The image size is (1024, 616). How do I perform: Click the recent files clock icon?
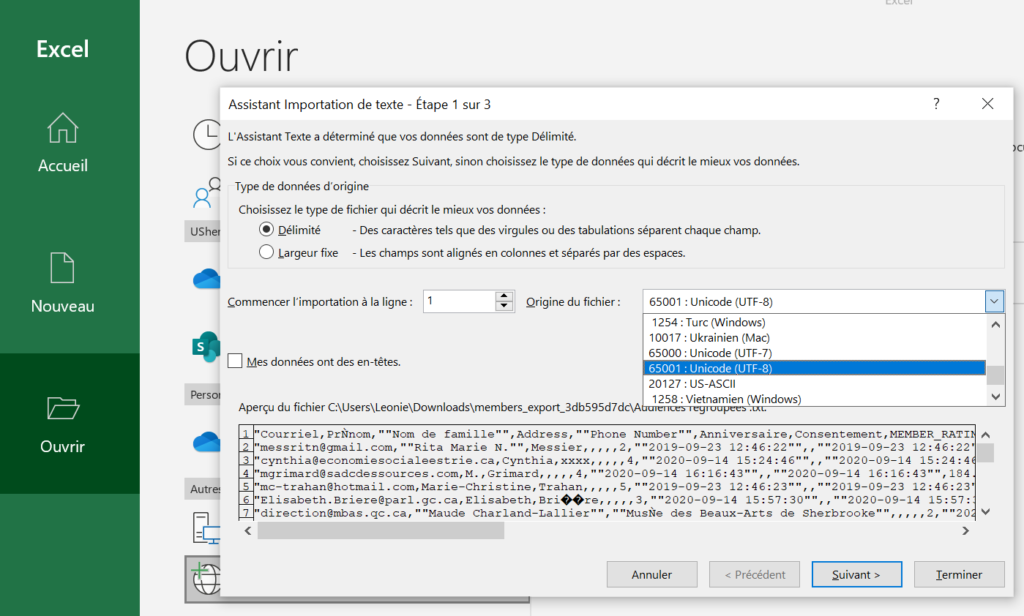coord(207,134)
